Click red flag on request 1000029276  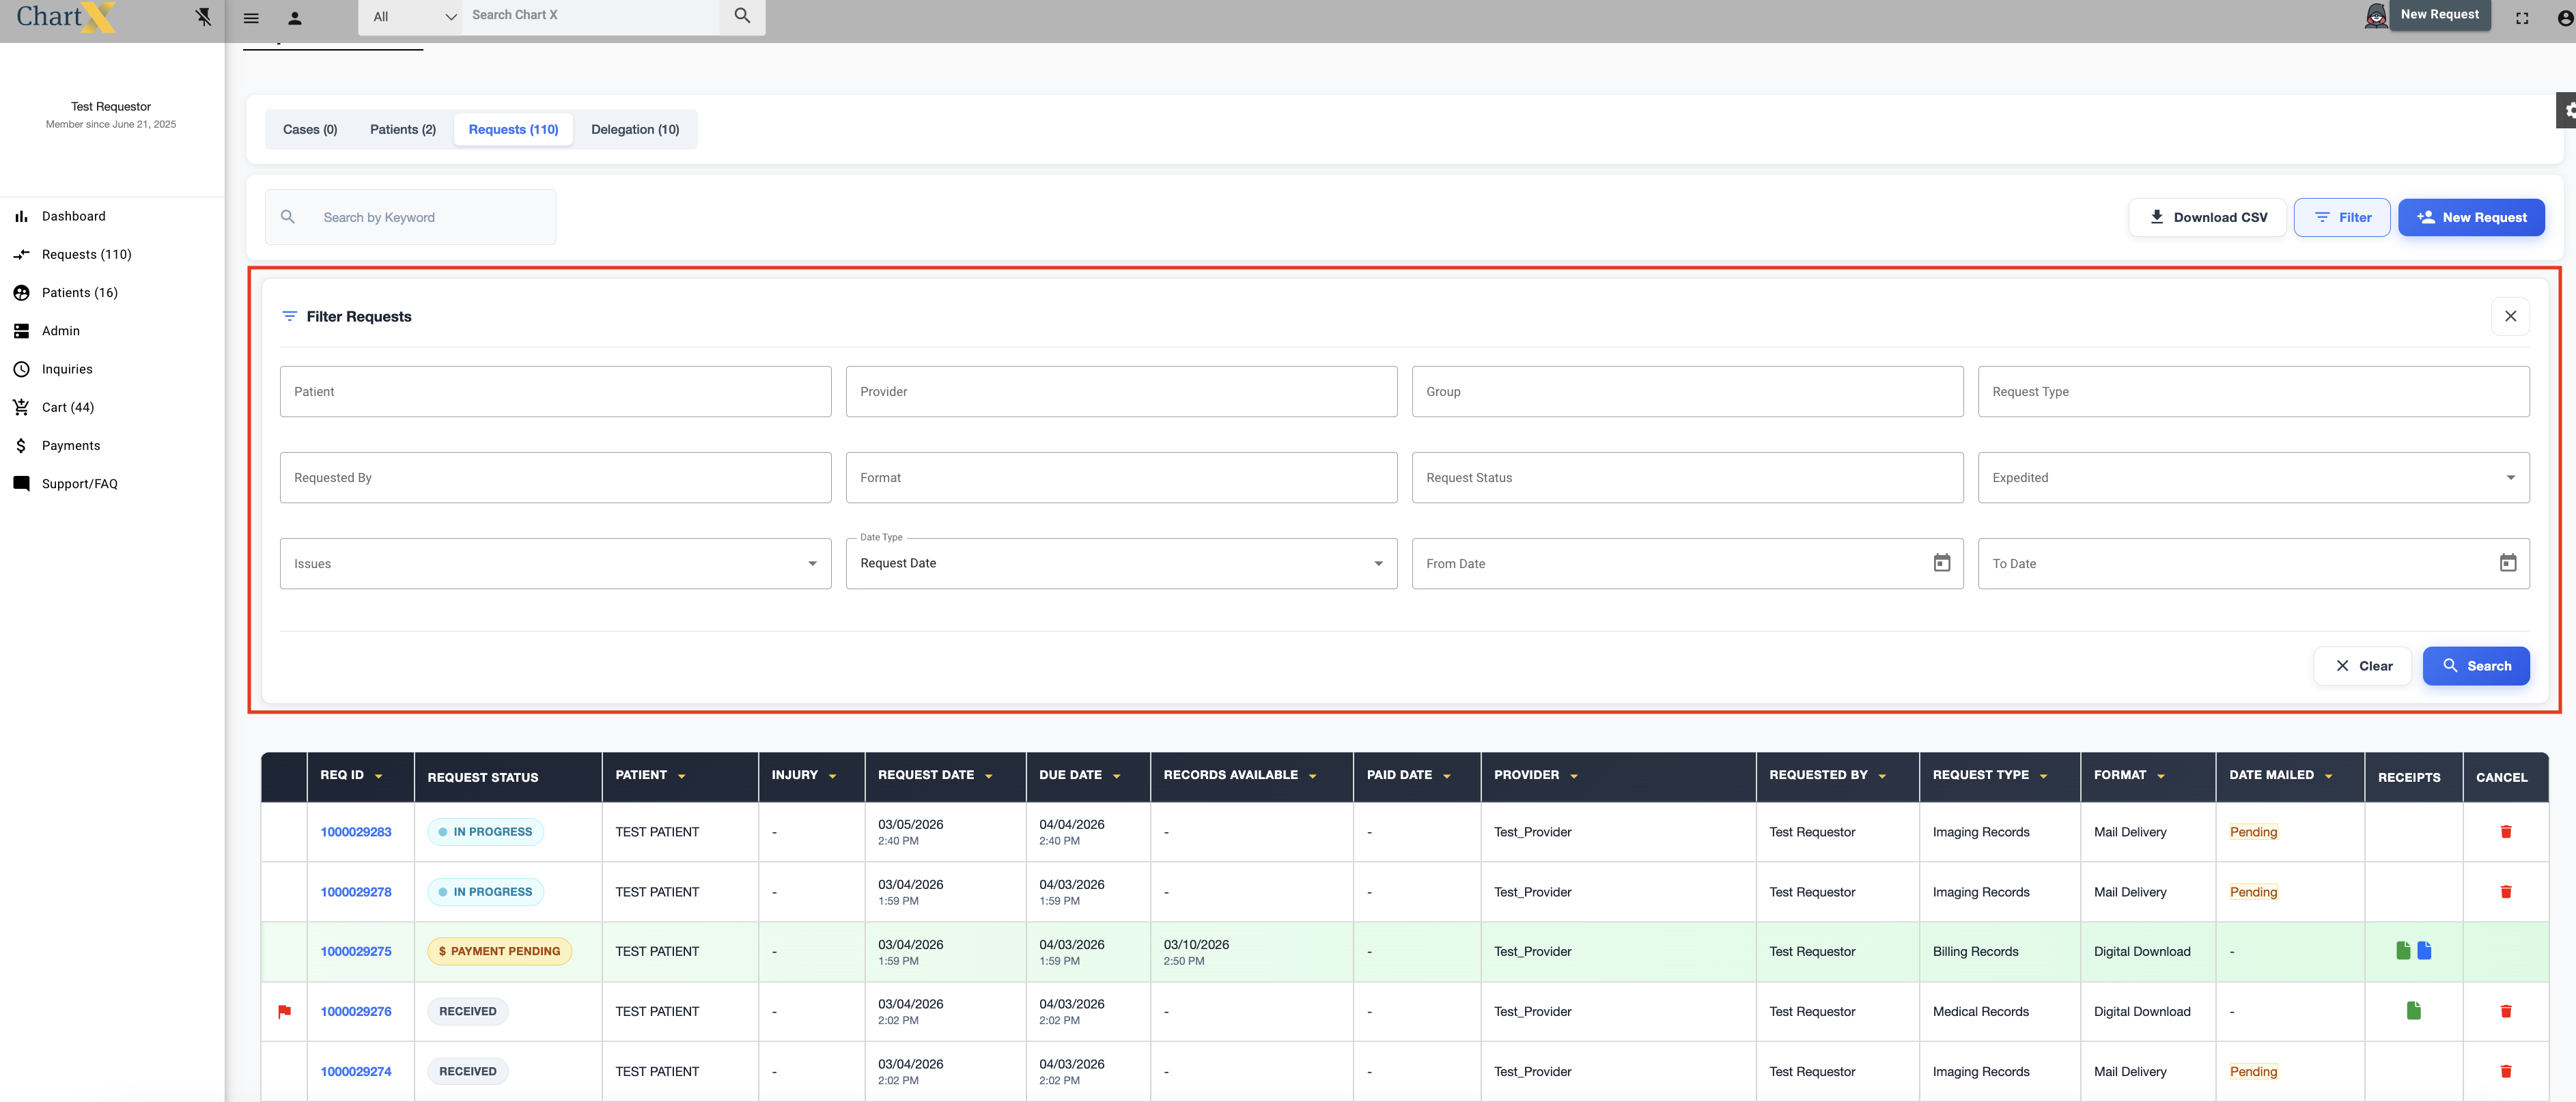click(x=284, y=1011)
